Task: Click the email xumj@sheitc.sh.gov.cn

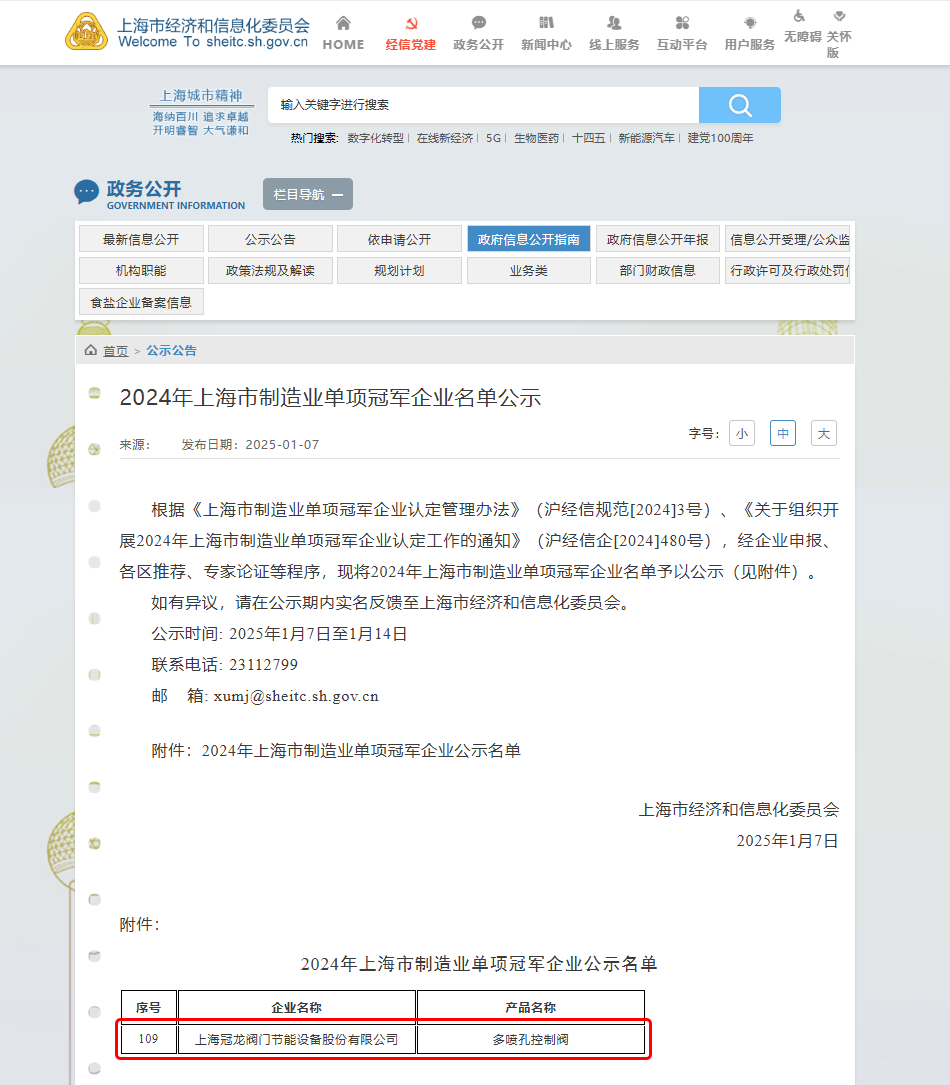Action: click(x=296, y=696)
